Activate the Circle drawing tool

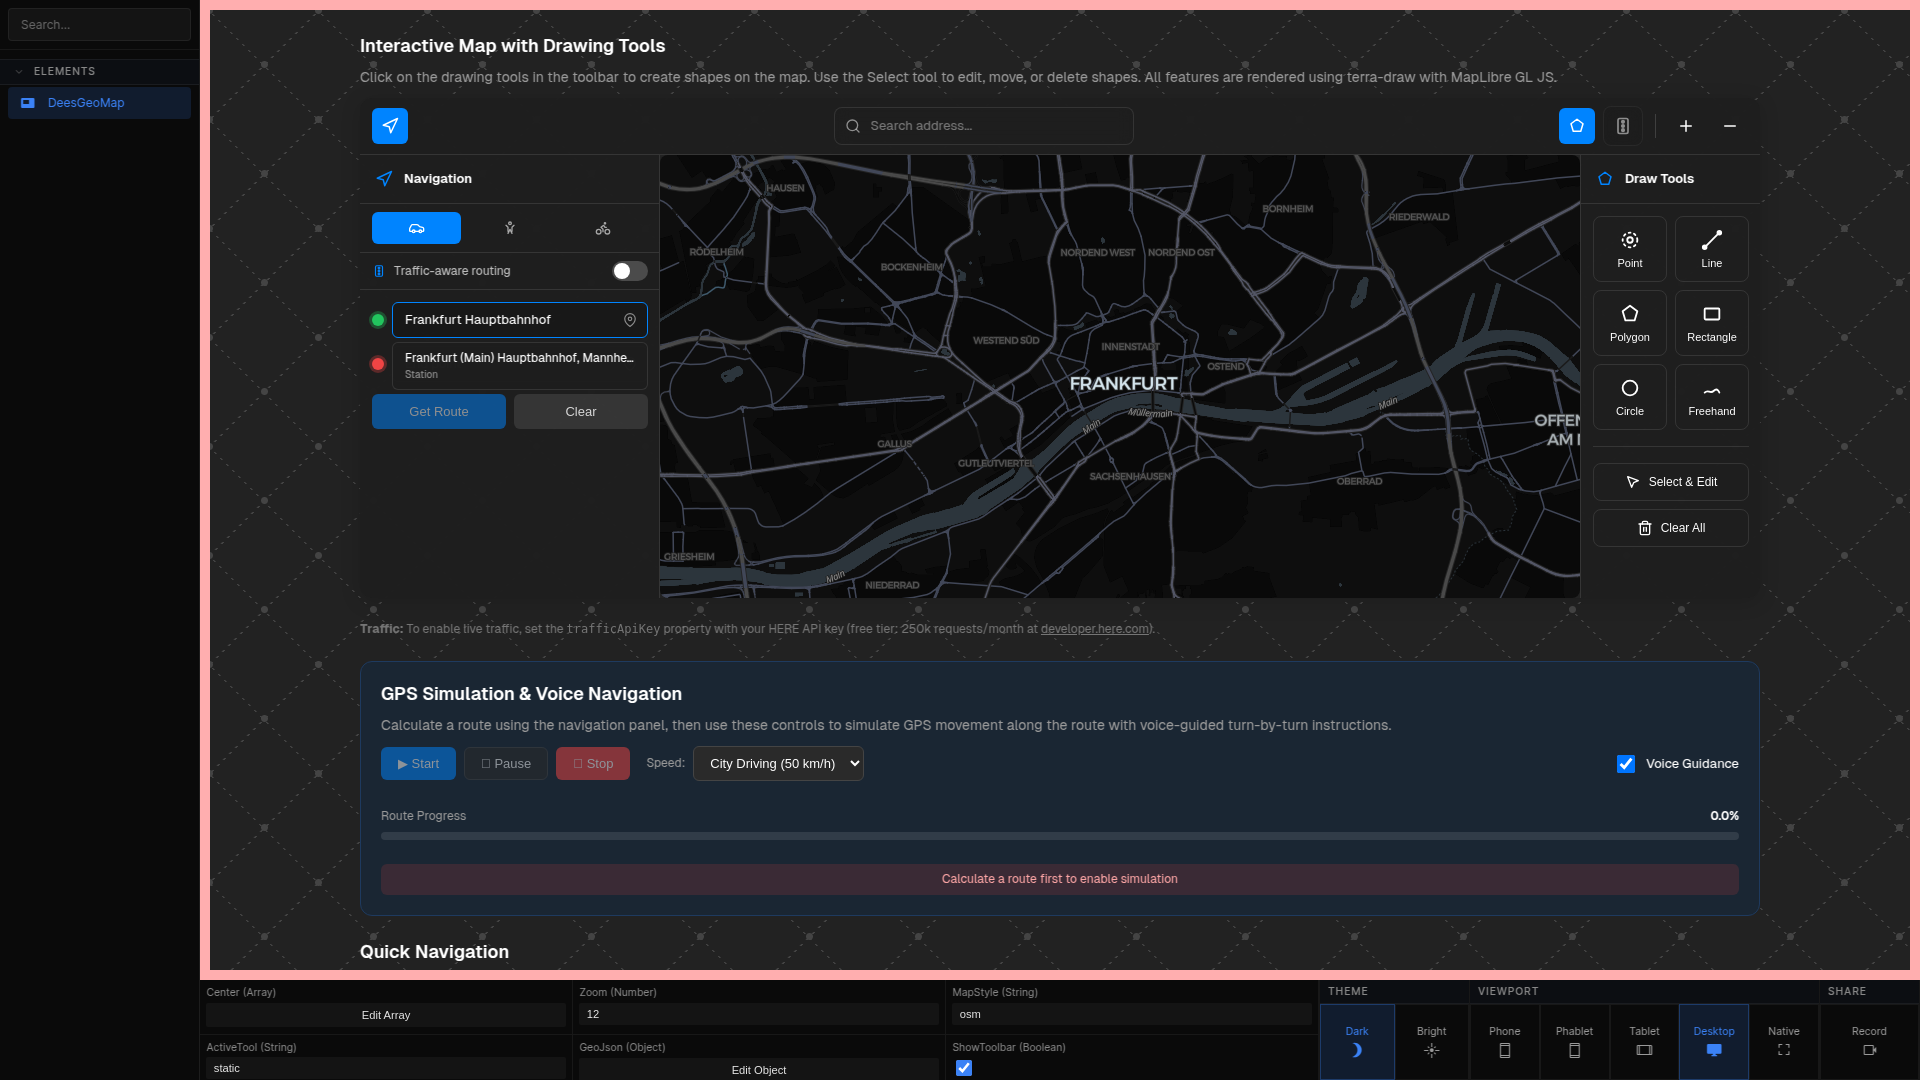[1629, 397]
